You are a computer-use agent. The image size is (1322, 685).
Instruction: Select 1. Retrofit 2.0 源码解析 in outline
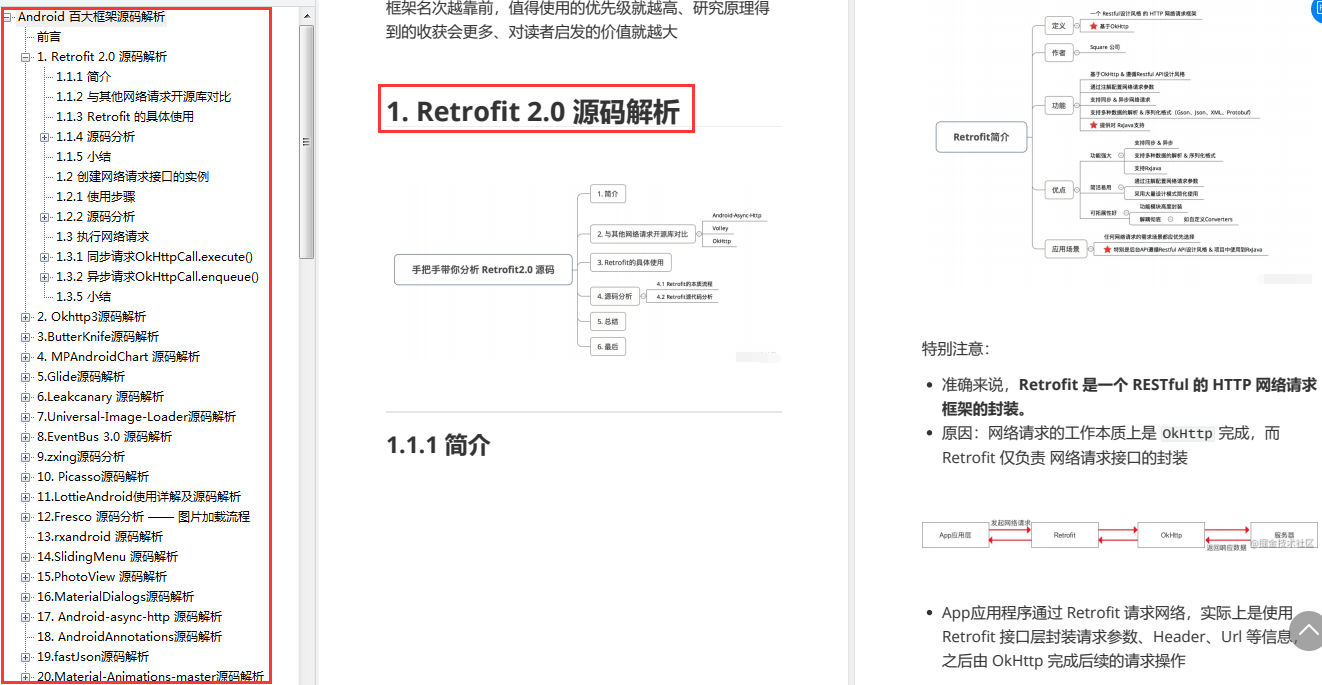tap(102, 57)
